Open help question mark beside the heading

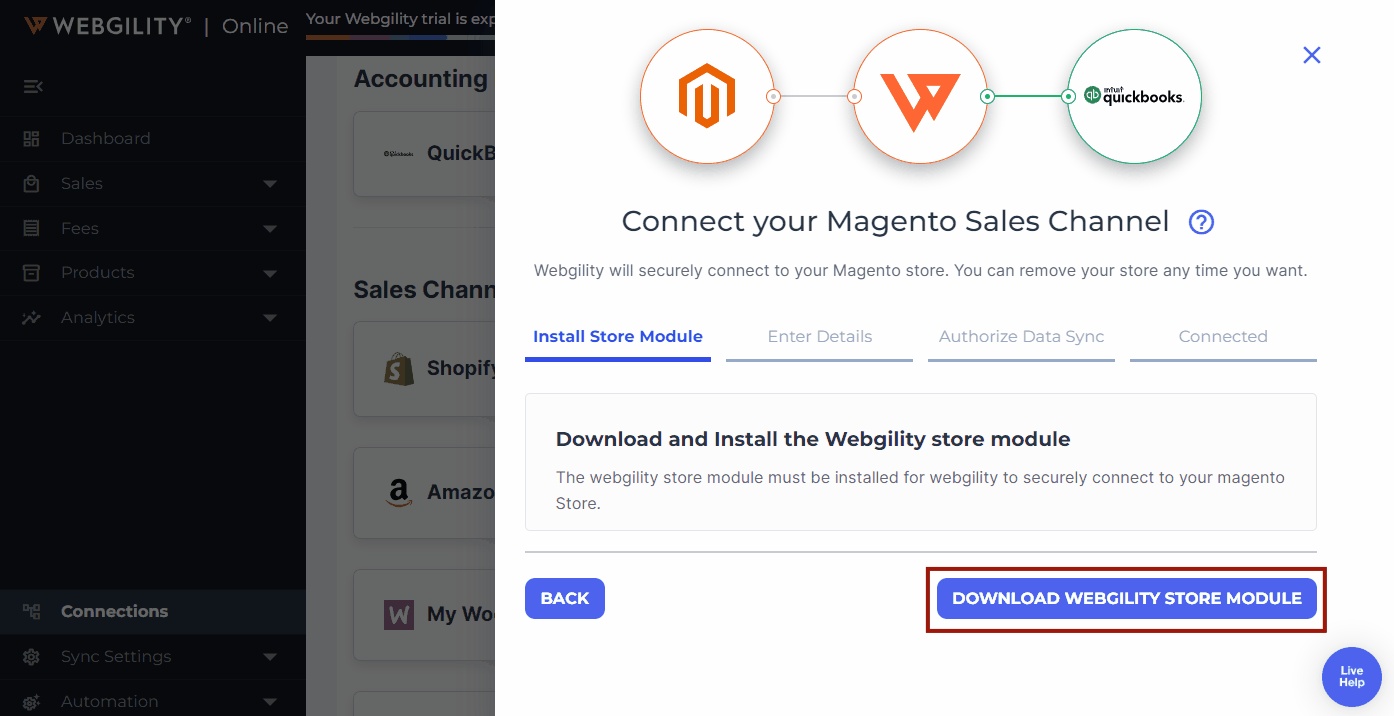(1201, 222)
